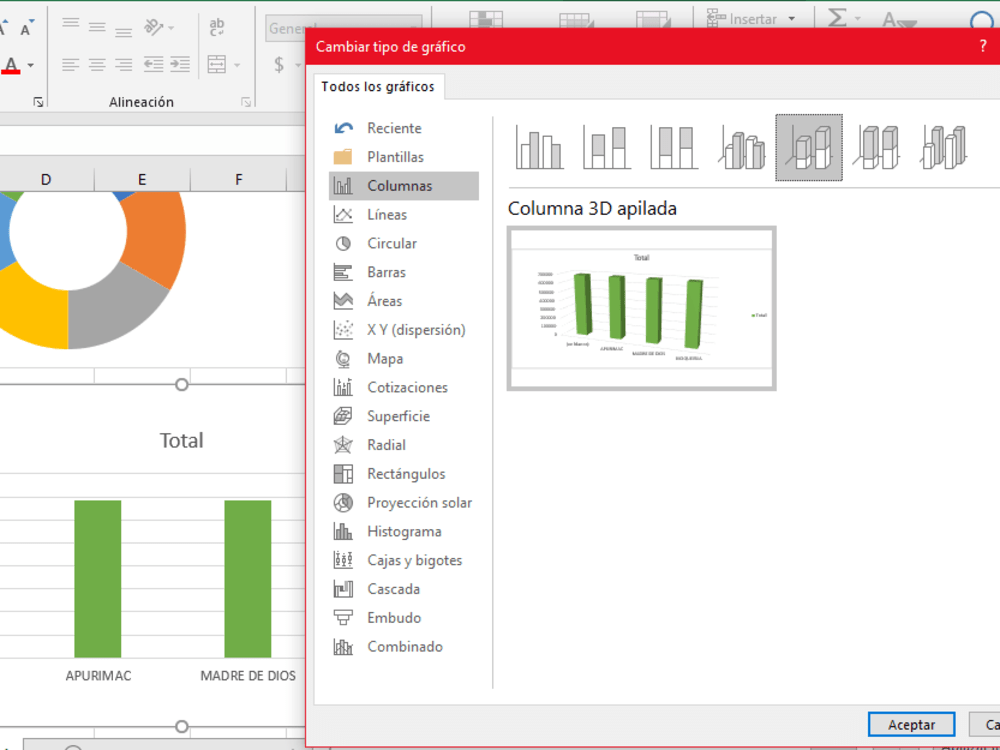The height and width of the screenshot is (750, 1000).
Task: Pick the Rectángulos chart category
Action: (x=404, y=474)
